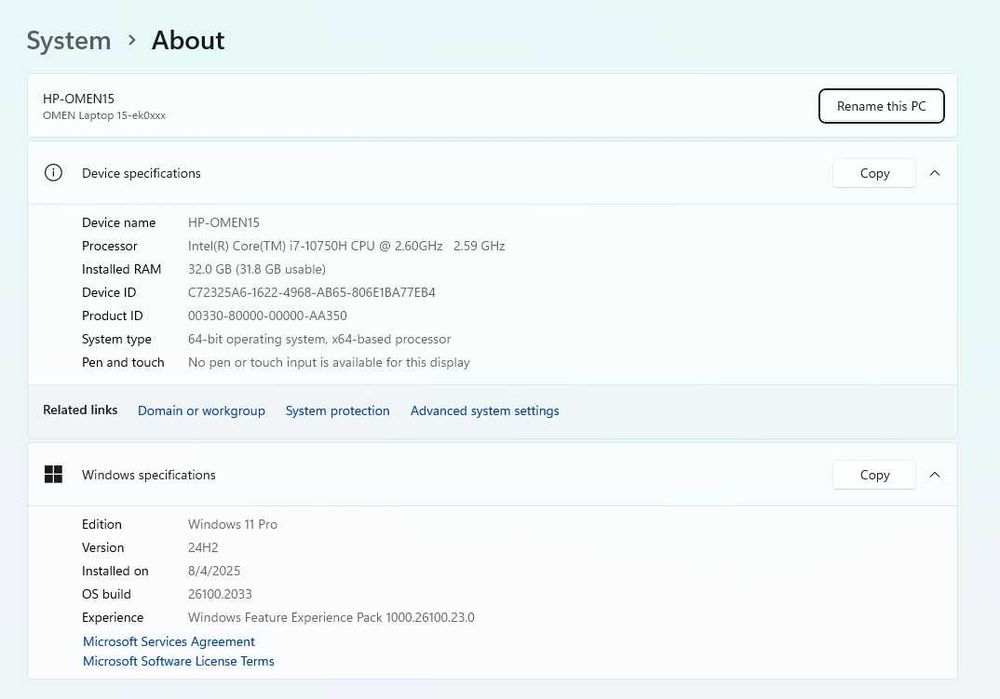The height and width of the screenshot is (699, 1000).
Task: Click the Product ID label
Action: click(112, 316)
